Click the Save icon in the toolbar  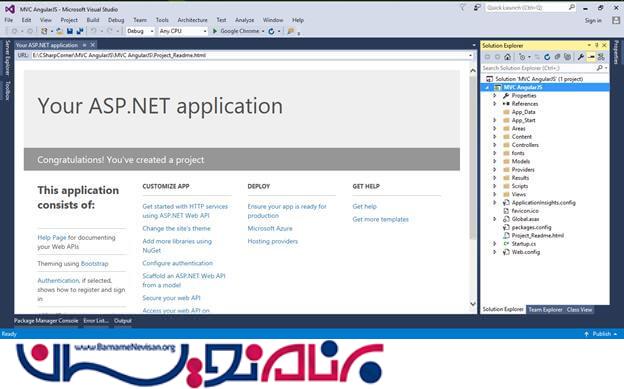pyautogui.click(x=70, y=31)
